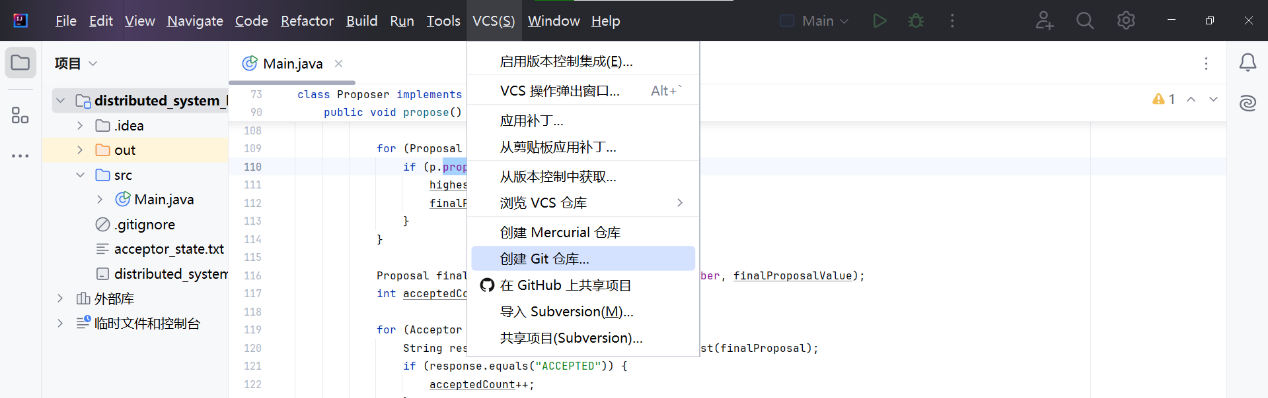Open the 浏览 VCS 仓库 submenu
This screenshot has width=1268, height=398.
[x=583, y=202]
